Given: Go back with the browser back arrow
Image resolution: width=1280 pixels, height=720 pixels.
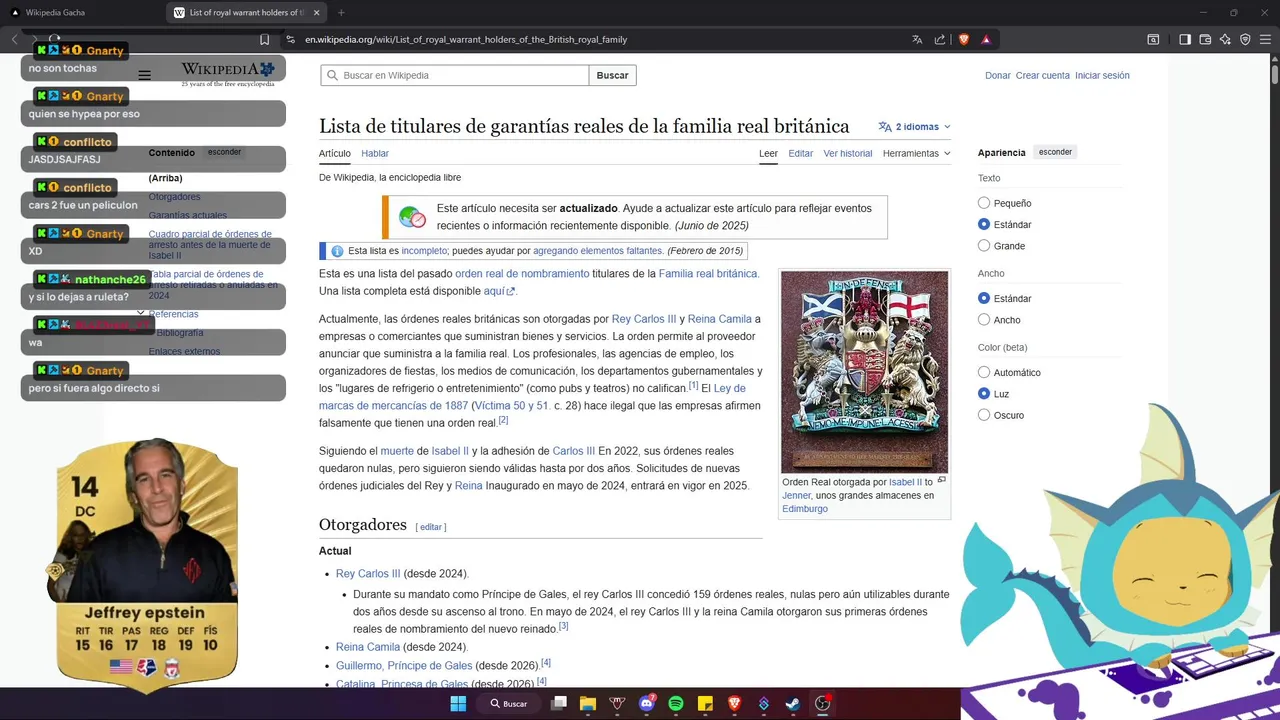Looking at the screenshot, I should click(x=15, y=40).
